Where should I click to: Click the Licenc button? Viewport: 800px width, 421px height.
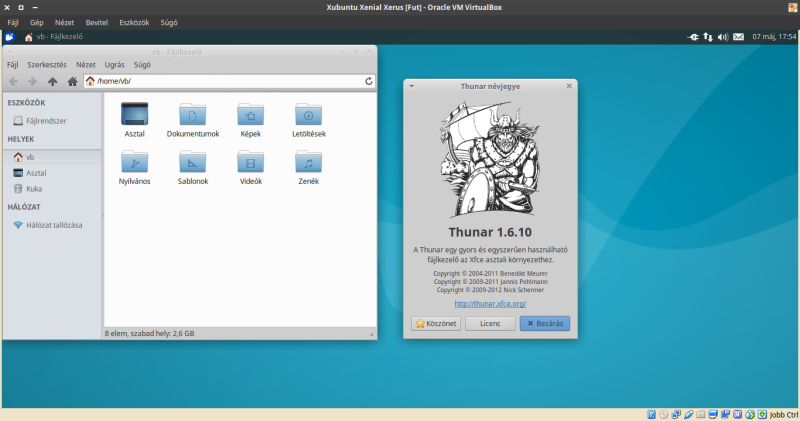(490, 324)
